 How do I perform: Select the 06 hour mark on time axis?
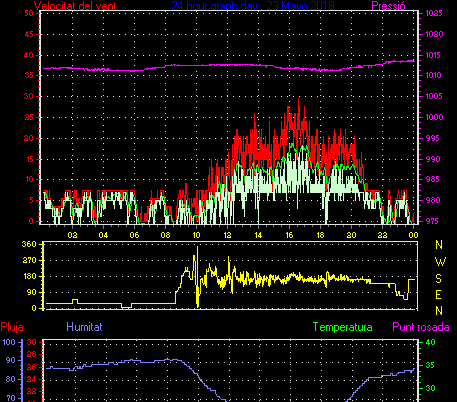pyautogui.click(x=134, y=235)
